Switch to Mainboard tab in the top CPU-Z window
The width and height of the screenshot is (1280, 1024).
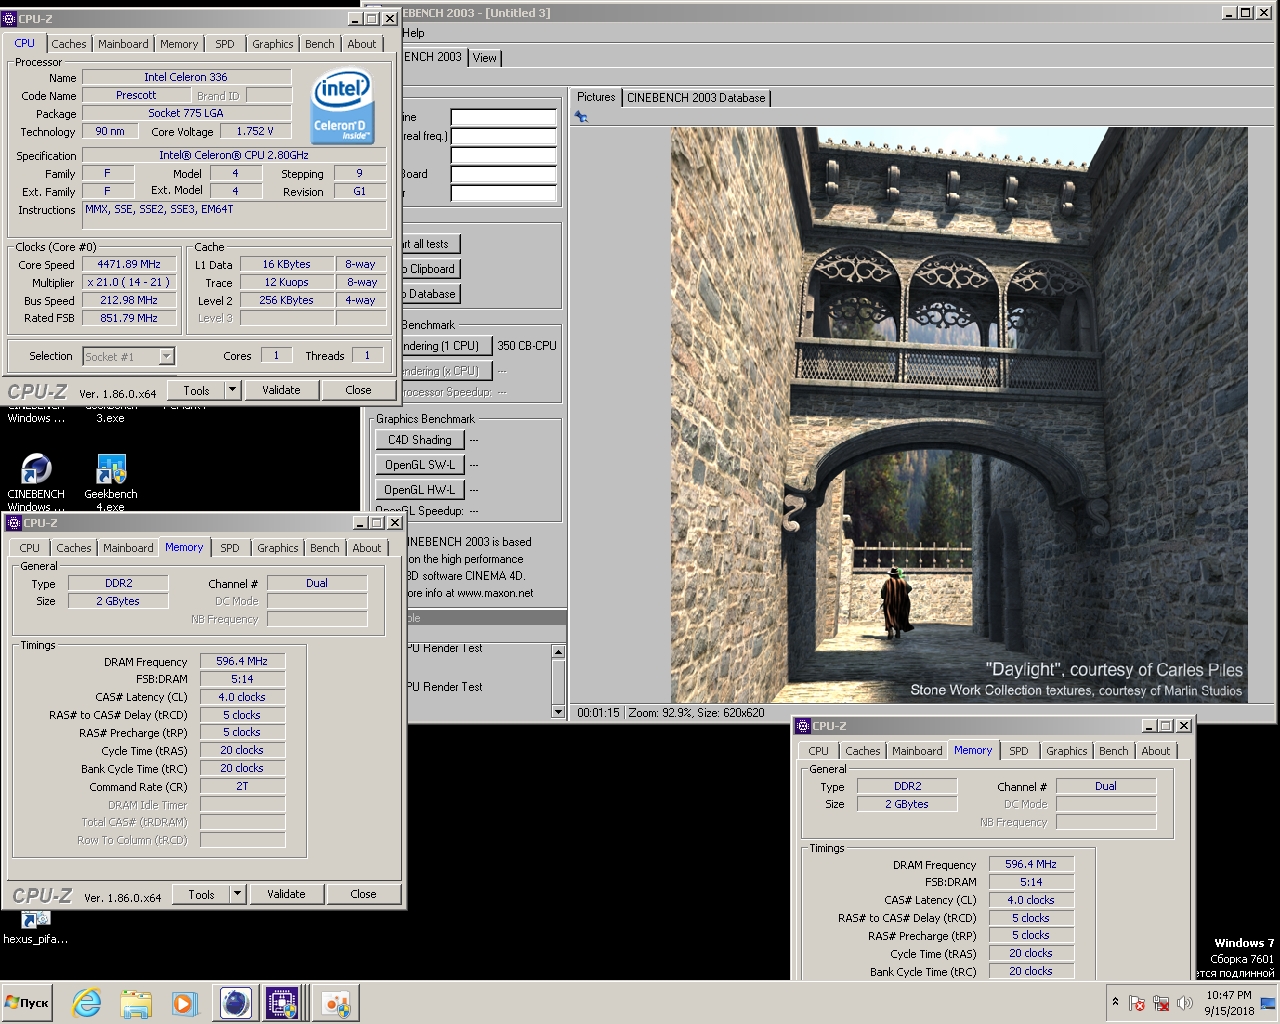tap(123, 44)
